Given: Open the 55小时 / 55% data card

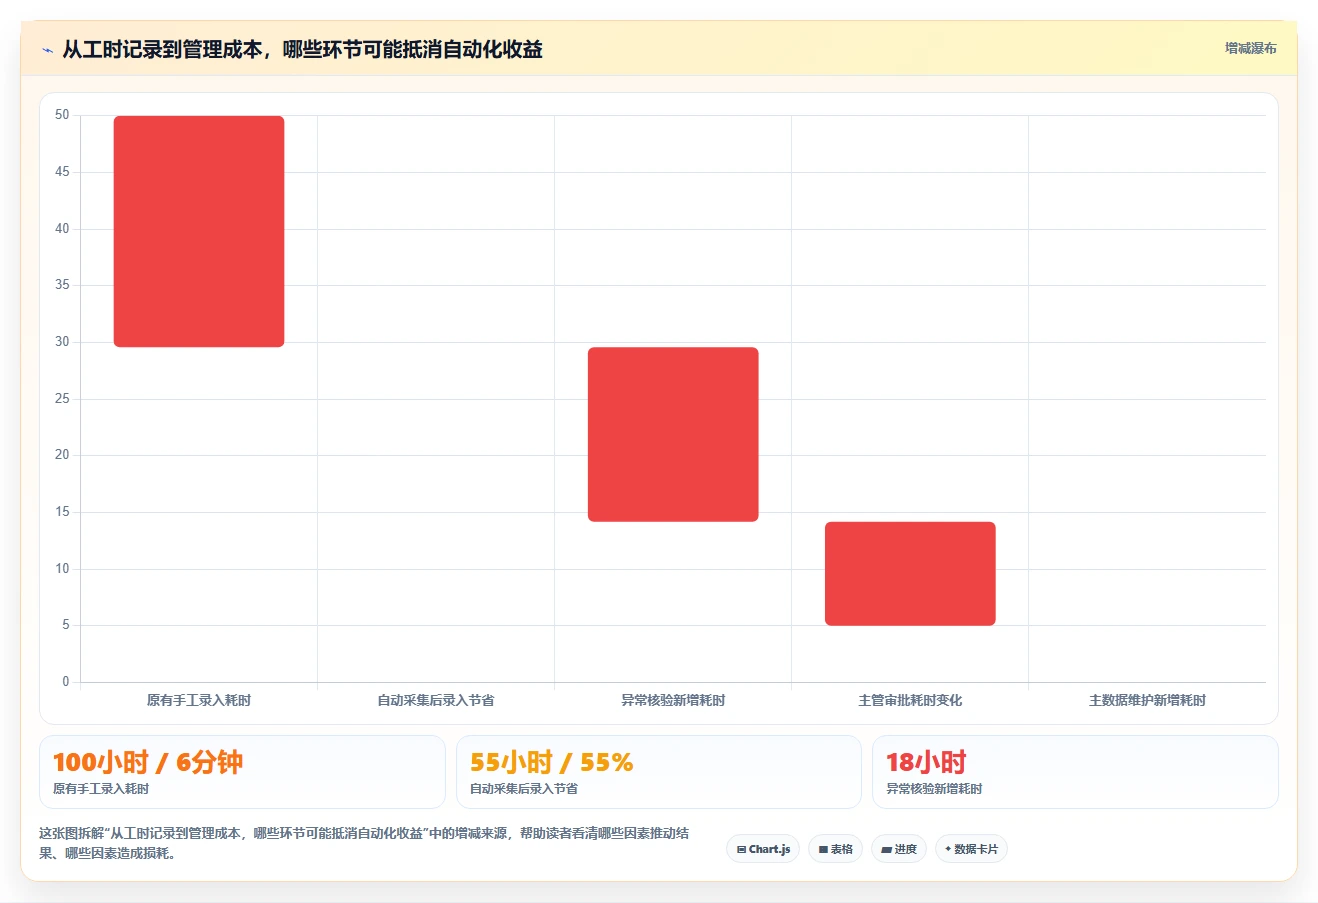Looking at the screenshot, I should [x=658, y=772].
